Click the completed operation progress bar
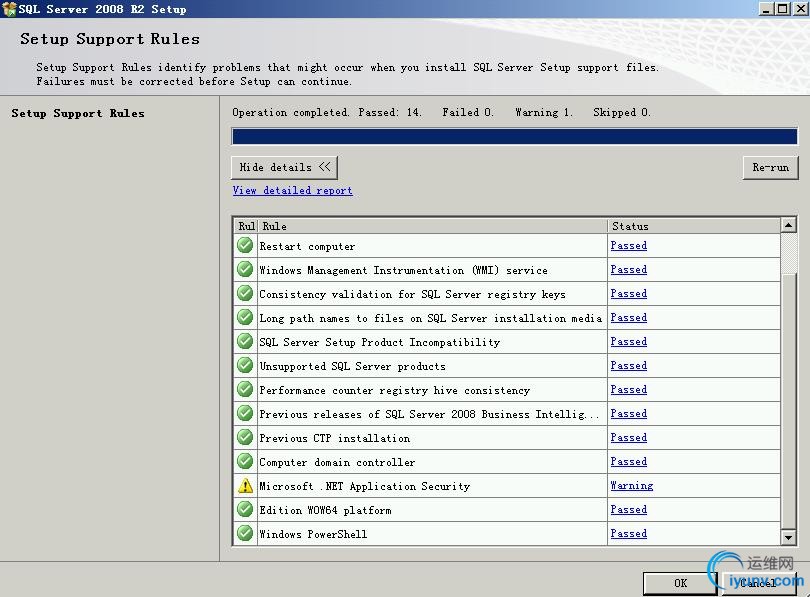 click(x=515, y=136)
